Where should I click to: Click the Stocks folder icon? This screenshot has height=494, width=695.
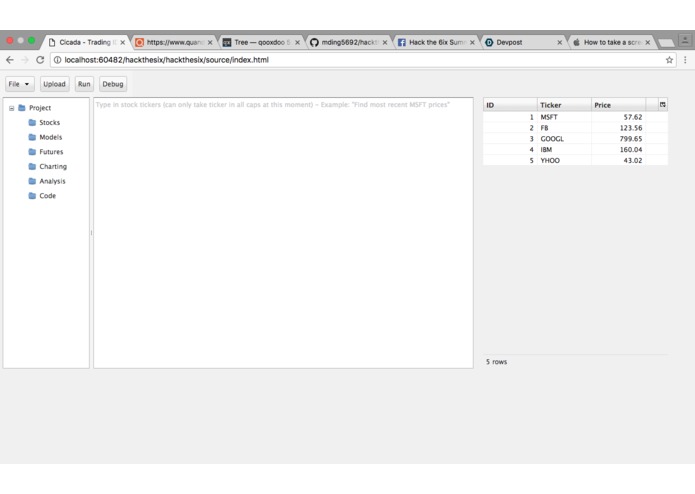(32, 122)
